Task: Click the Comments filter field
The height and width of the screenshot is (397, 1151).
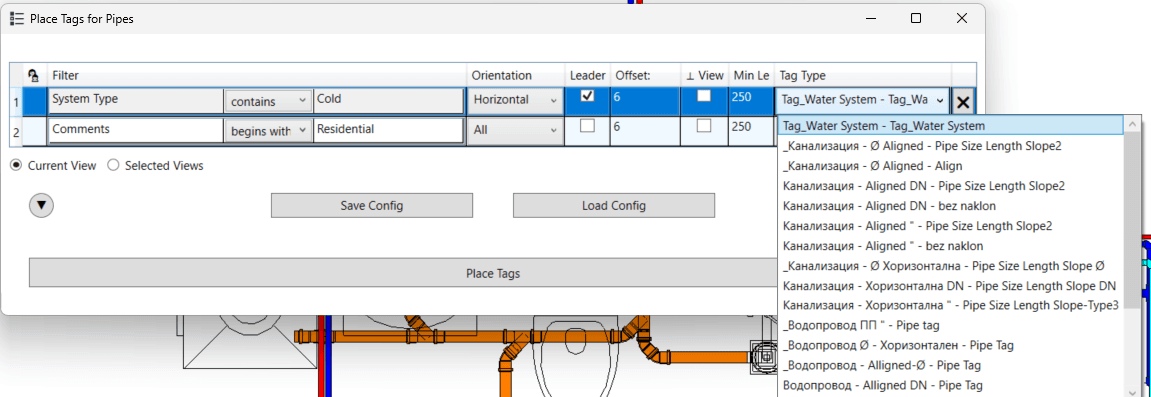Action: pyautogui.click(x=136, y=130)
